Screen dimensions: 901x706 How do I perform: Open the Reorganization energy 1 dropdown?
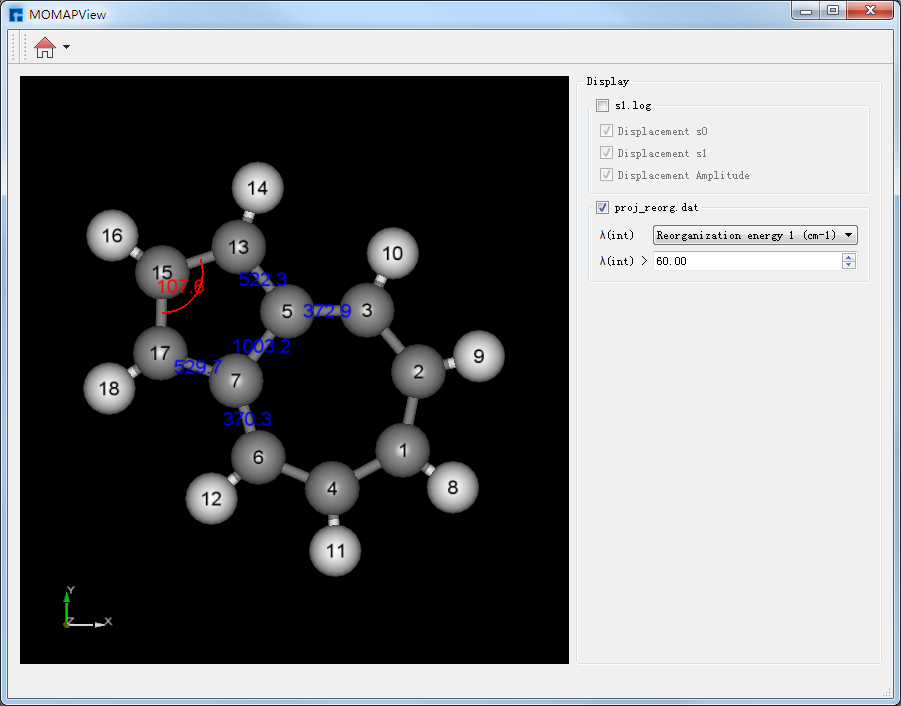click(755, 235)
